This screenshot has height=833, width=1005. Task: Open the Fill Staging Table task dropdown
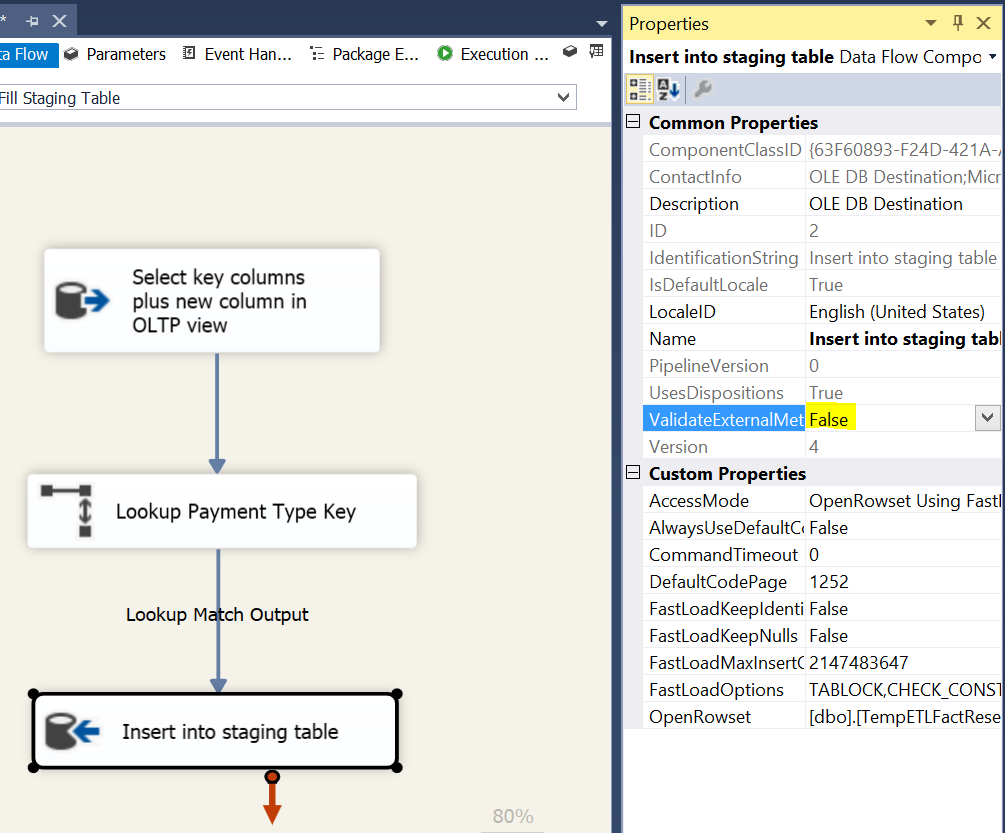coord(563,98)
